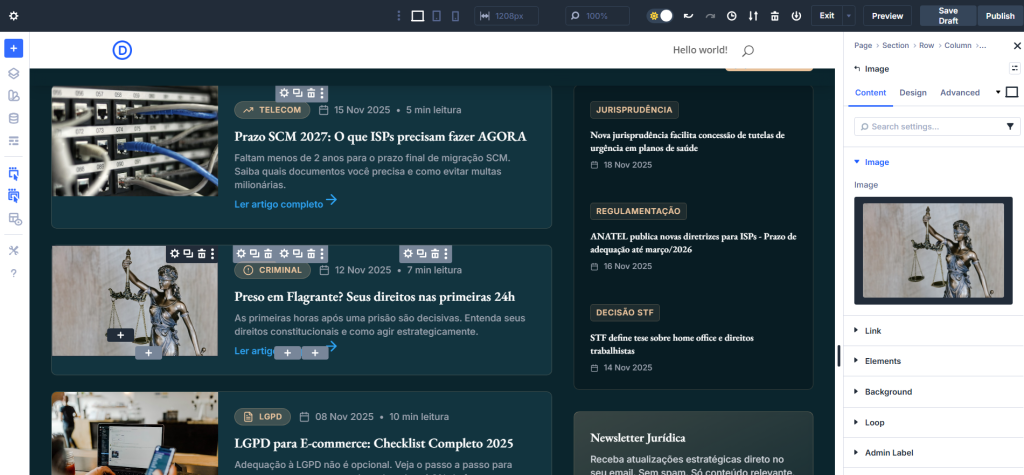
Task: Toggle the light/dark mode switch
Action: tap(660, 16)
